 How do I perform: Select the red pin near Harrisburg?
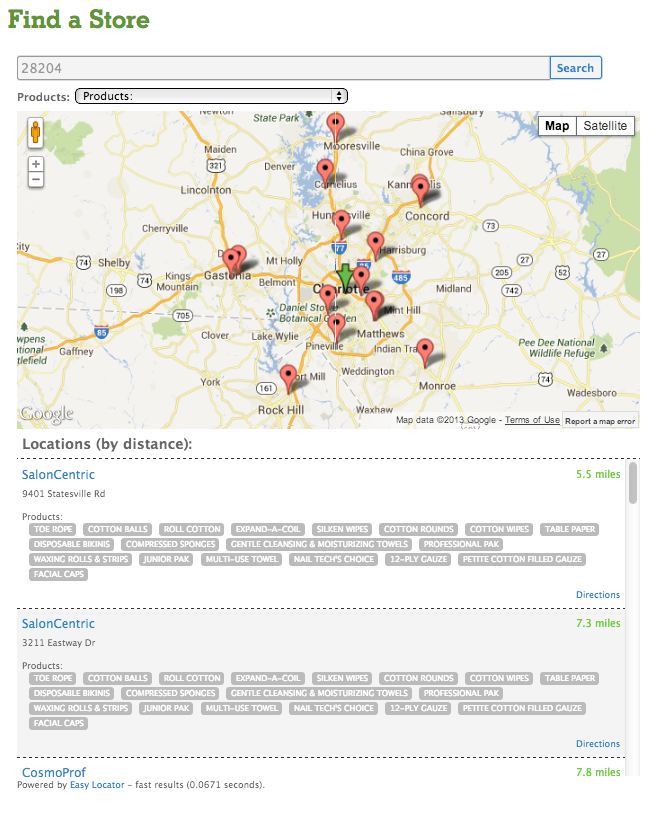pyautogui.click(x=375, y=246)
